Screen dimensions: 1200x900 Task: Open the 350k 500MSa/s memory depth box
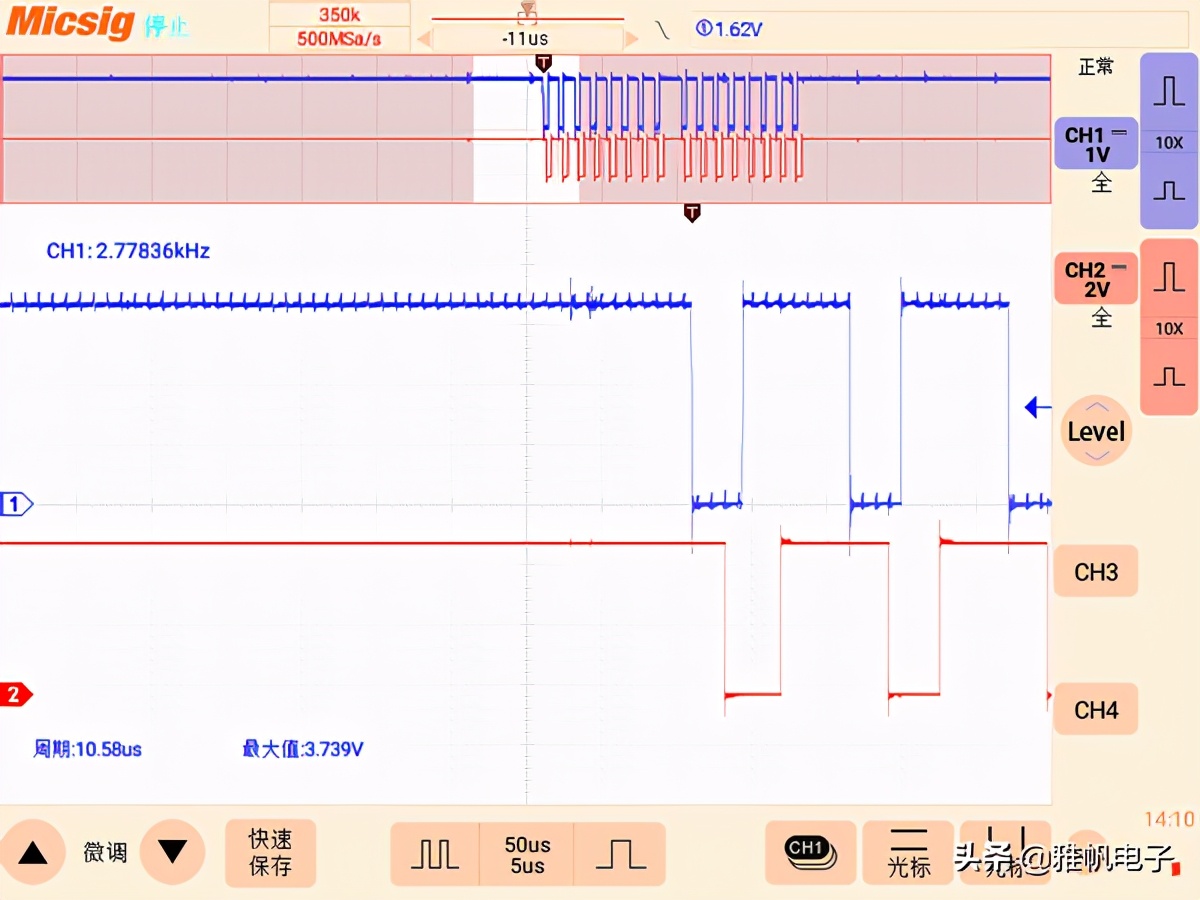tap(339, 27)
